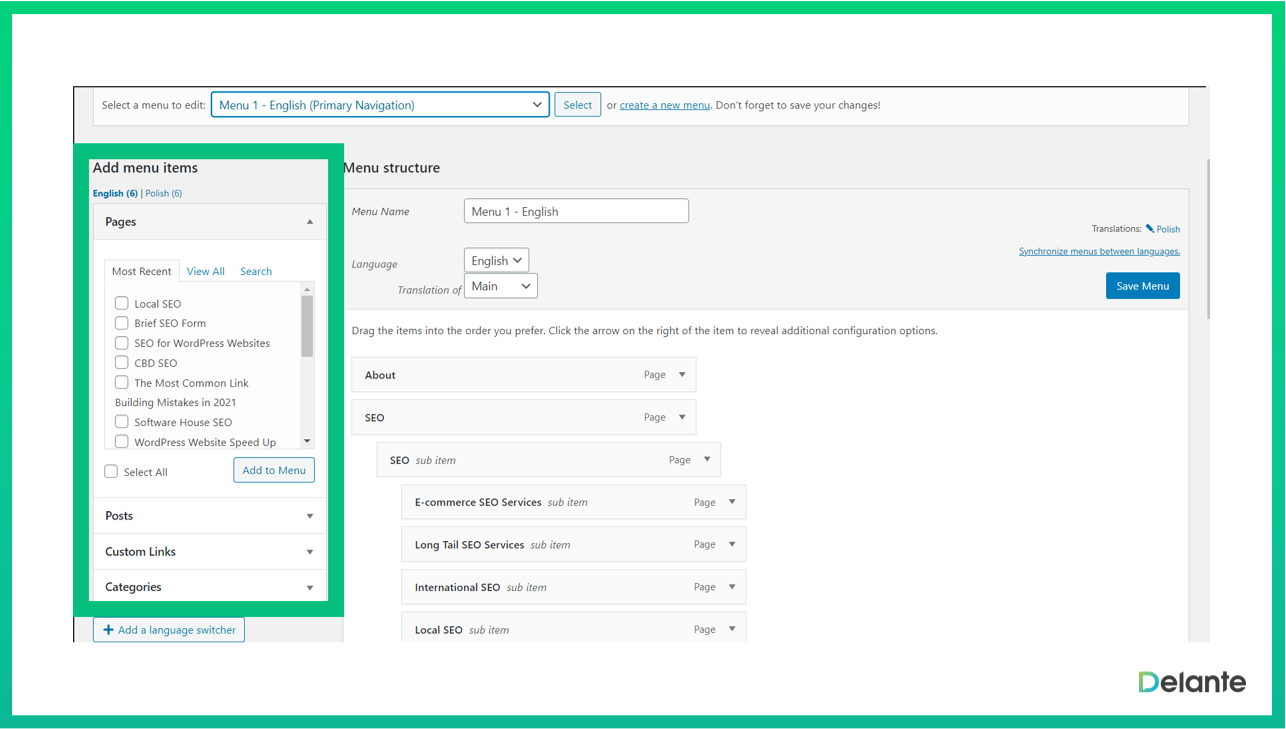
Task: Open the Language dropdown
Action: (496, 261)
